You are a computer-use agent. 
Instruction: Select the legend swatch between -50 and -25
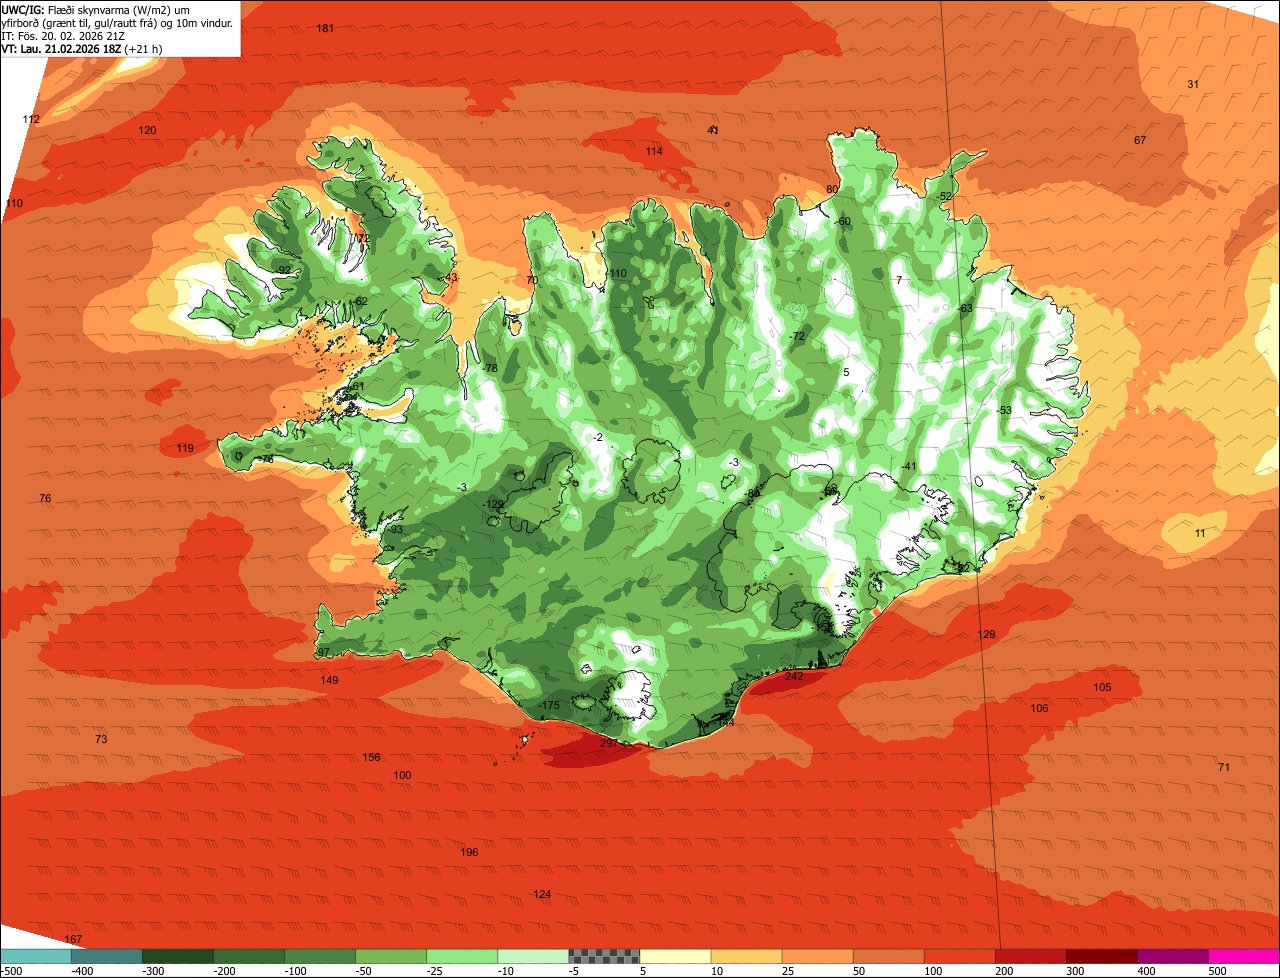click(x=391, y=956)
